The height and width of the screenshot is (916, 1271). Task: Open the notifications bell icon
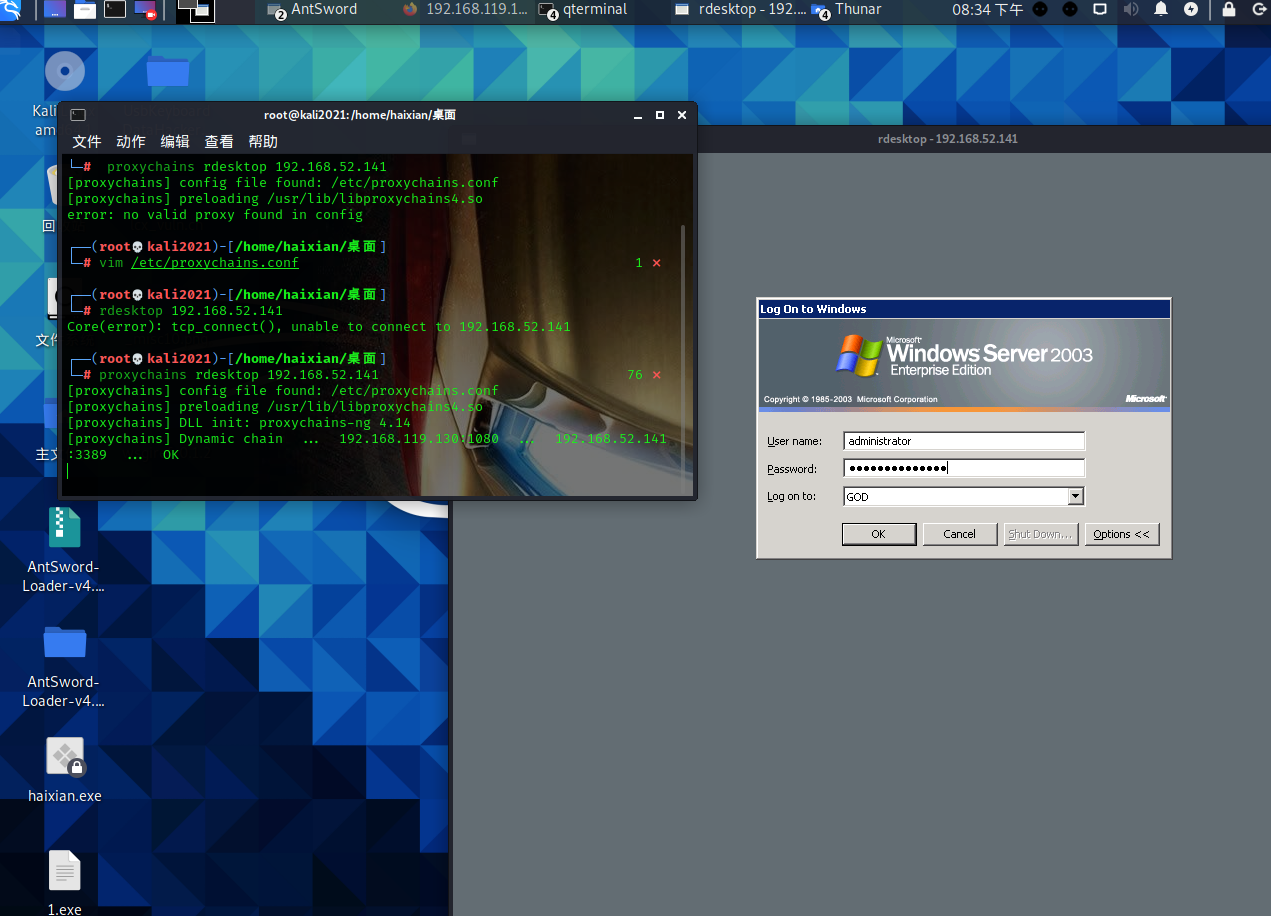pos(1161,10)
